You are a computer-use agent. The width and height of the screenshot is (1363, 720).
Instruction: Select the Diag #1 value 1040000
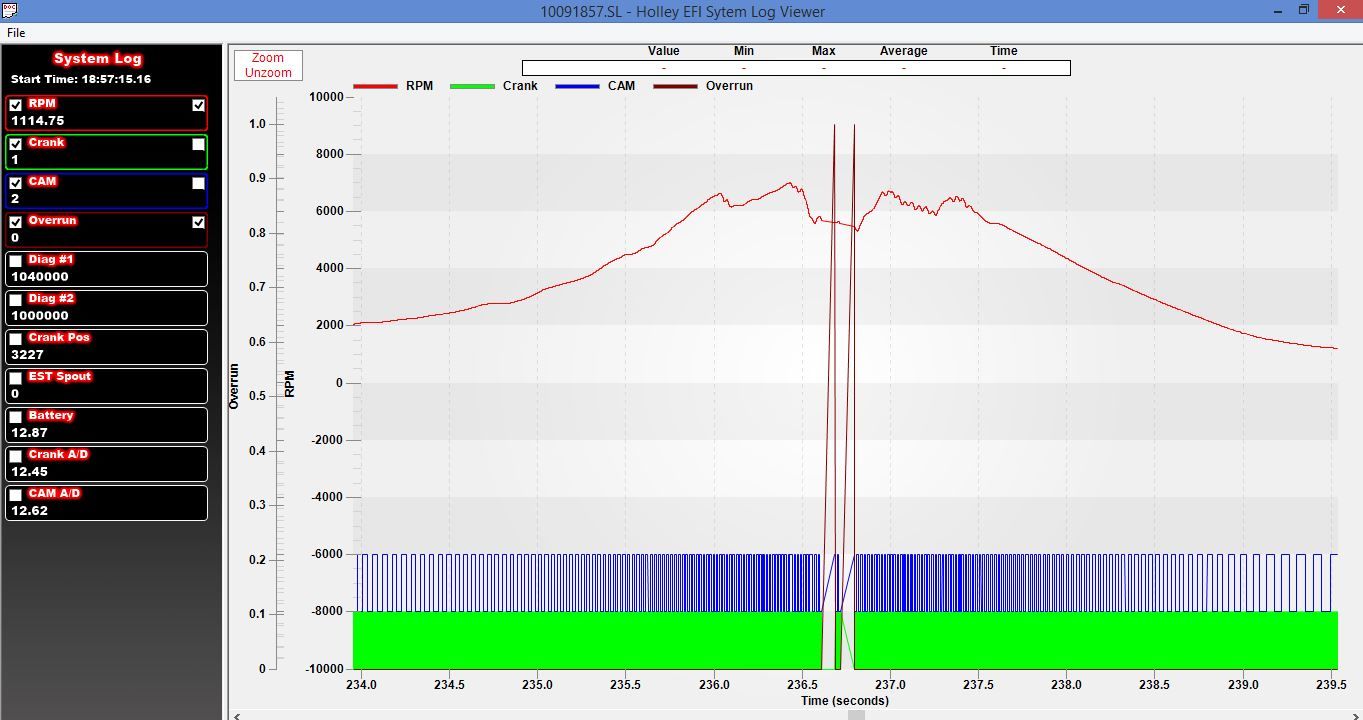click(x=40, y=277)
